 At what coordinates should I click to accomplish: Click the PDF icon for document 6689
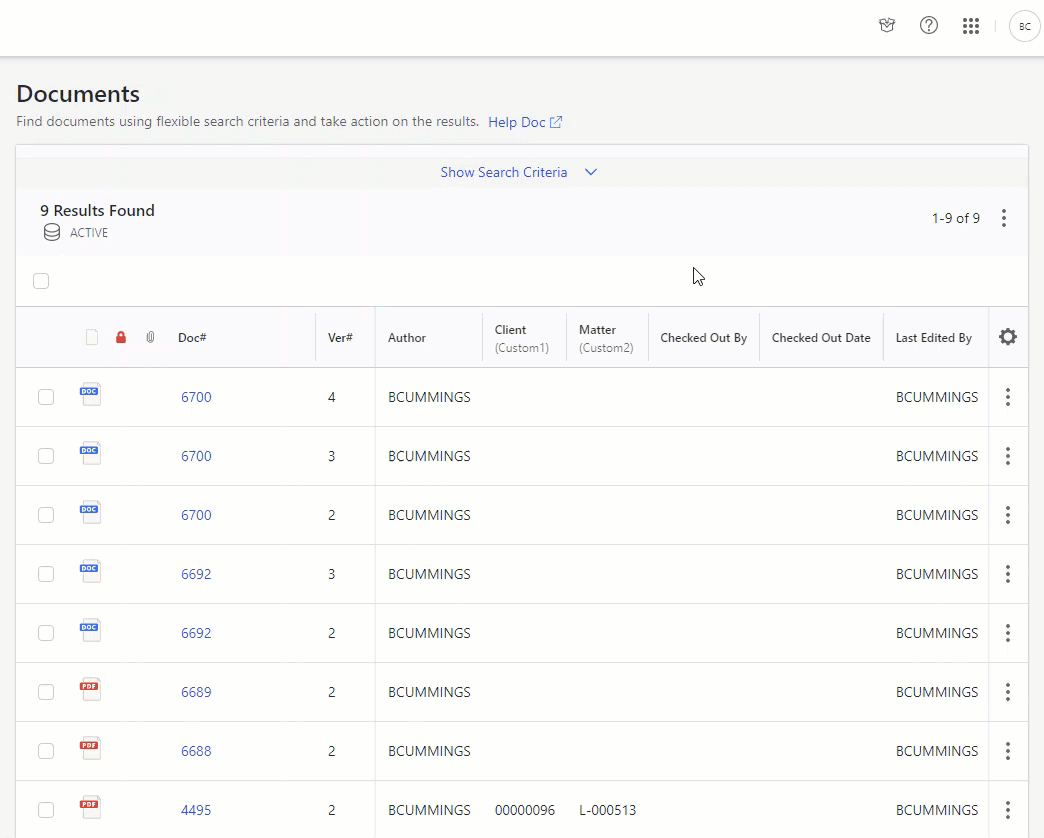click(x=90, y=690)
